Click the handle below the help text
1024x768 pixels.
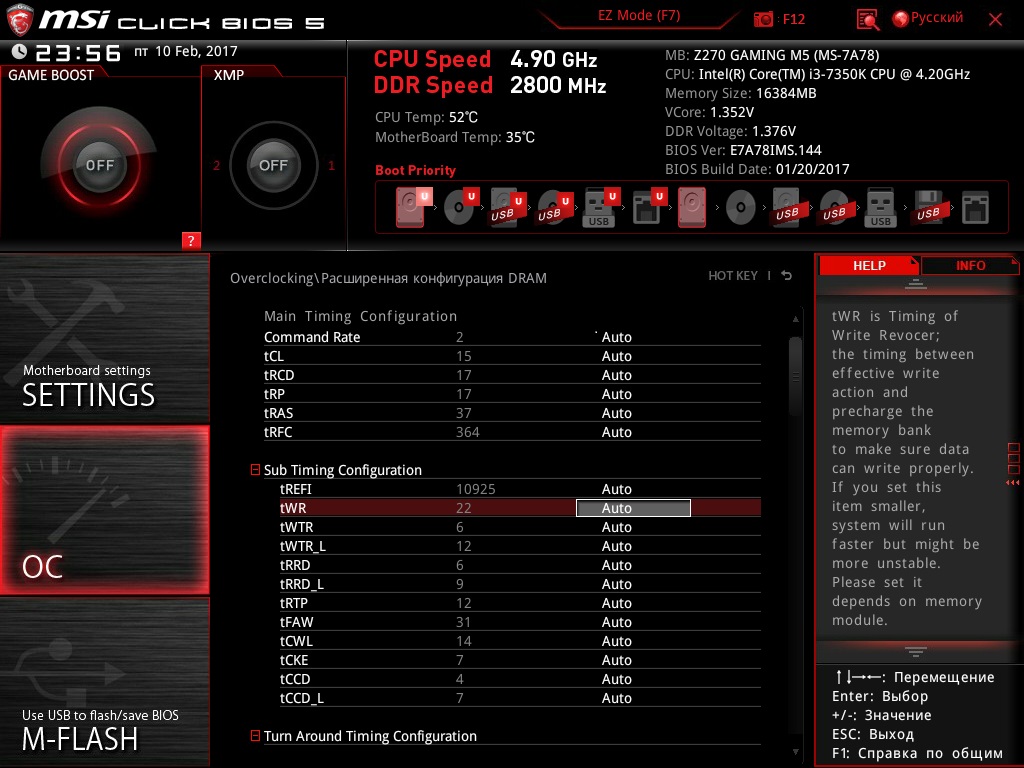[x=916, y=651]
